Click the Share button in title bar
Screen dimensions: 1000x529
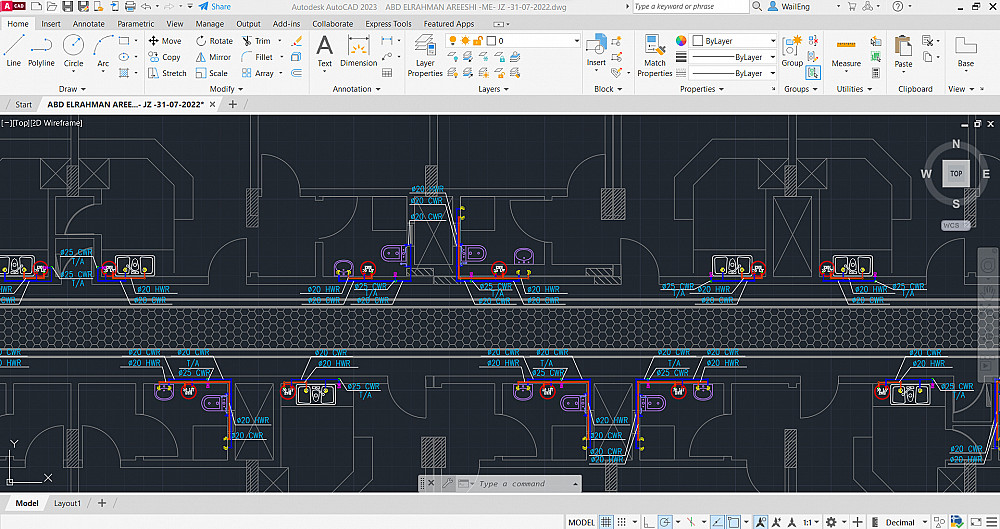[215, 6]
